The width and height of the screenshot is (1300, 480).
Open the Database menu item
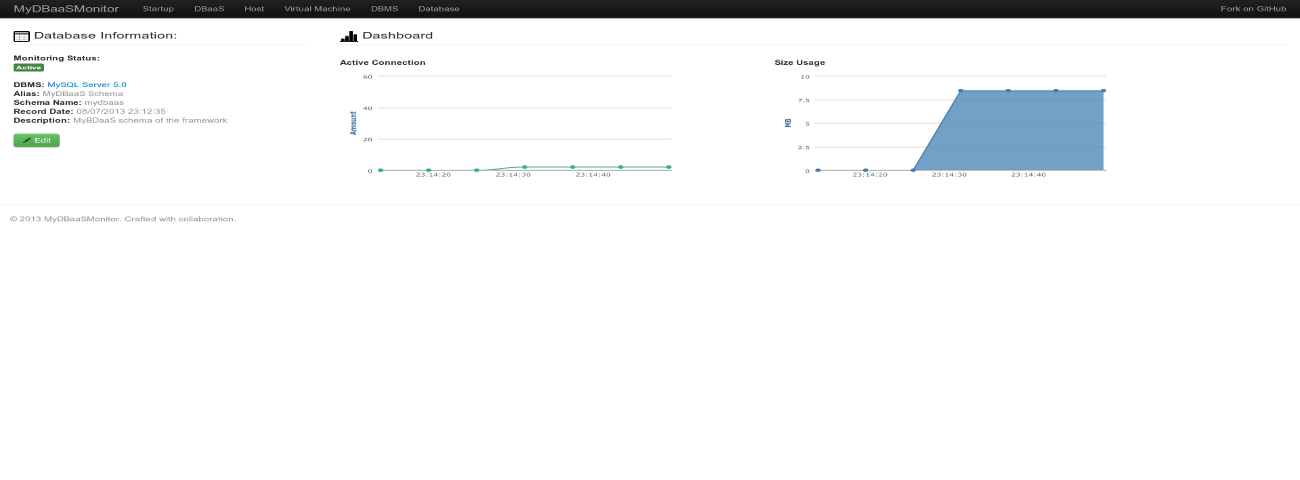(439, 8)
